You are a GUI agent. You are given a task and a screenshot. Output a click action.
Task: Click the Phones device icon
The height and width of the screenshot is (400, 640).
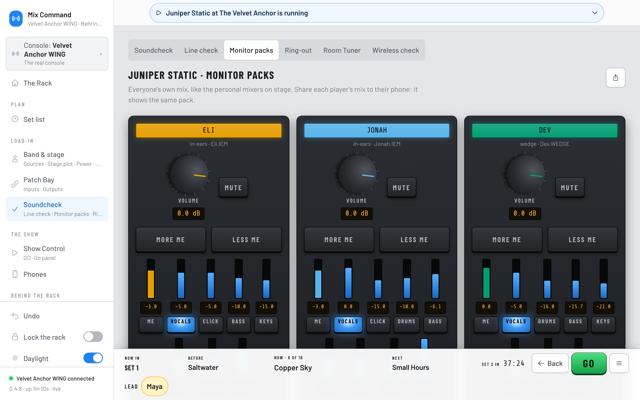click(x=15, y=274)
